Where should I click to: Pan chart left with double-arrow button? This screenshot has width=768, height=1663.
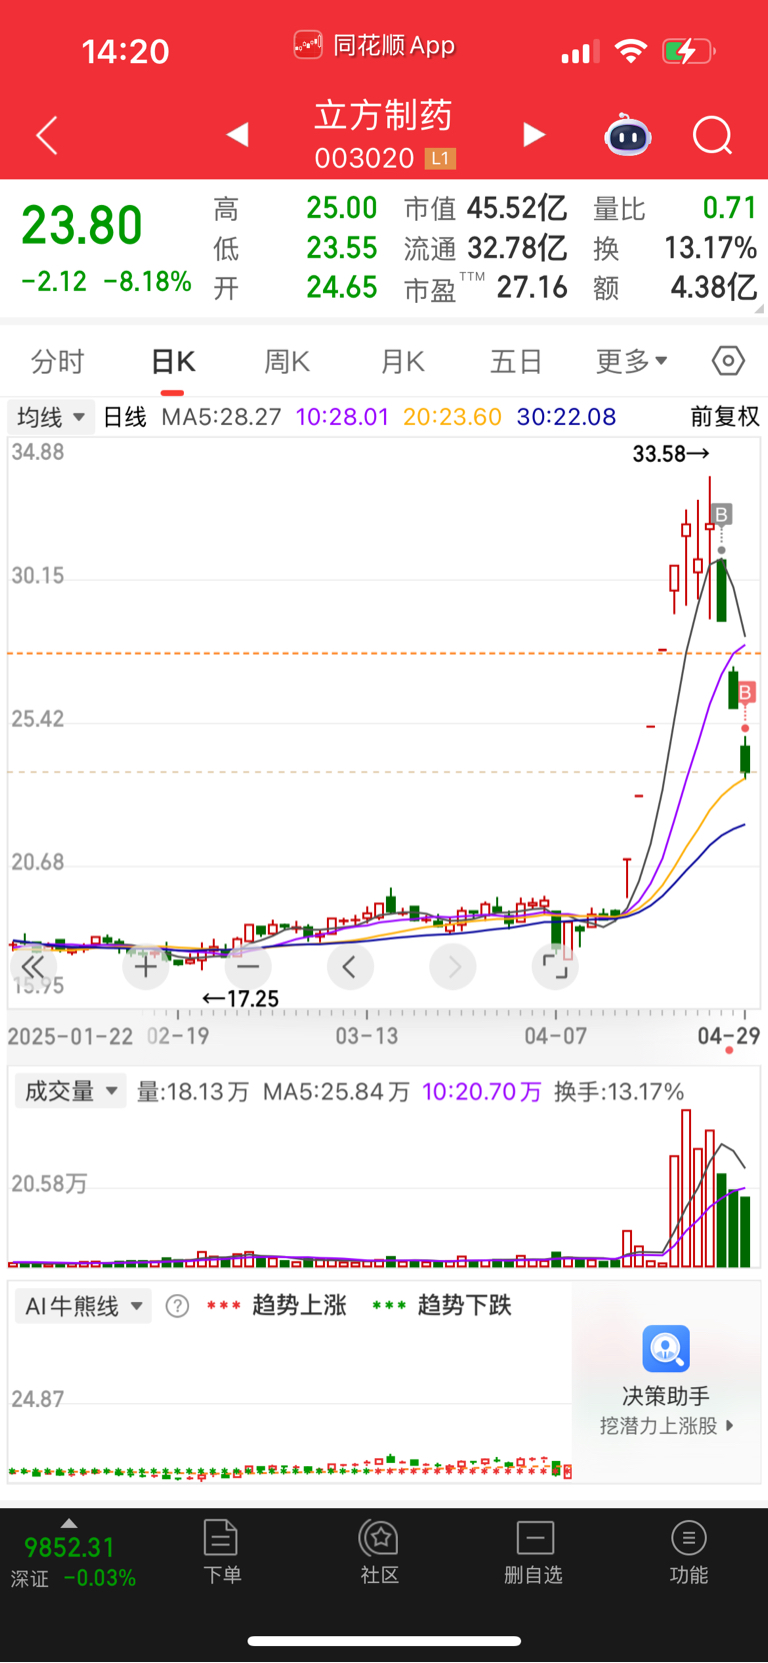click(33, 967)
